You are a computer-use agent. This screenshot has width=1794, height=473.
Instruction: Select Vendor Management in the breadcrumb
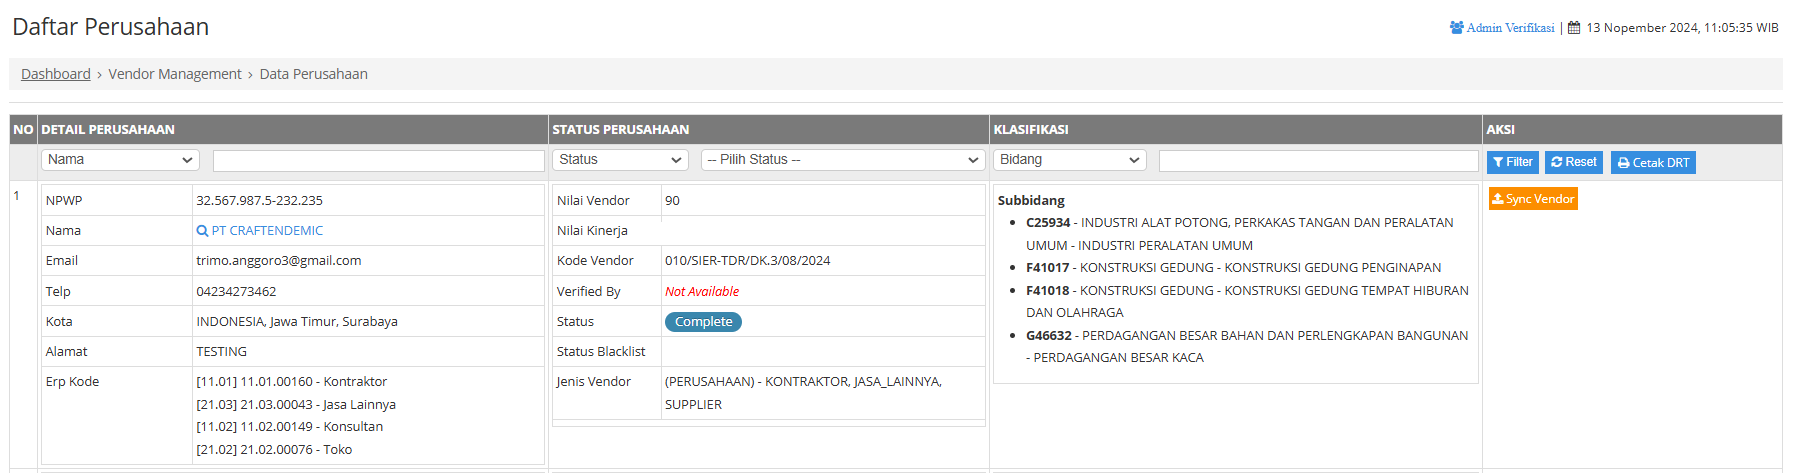175,74
